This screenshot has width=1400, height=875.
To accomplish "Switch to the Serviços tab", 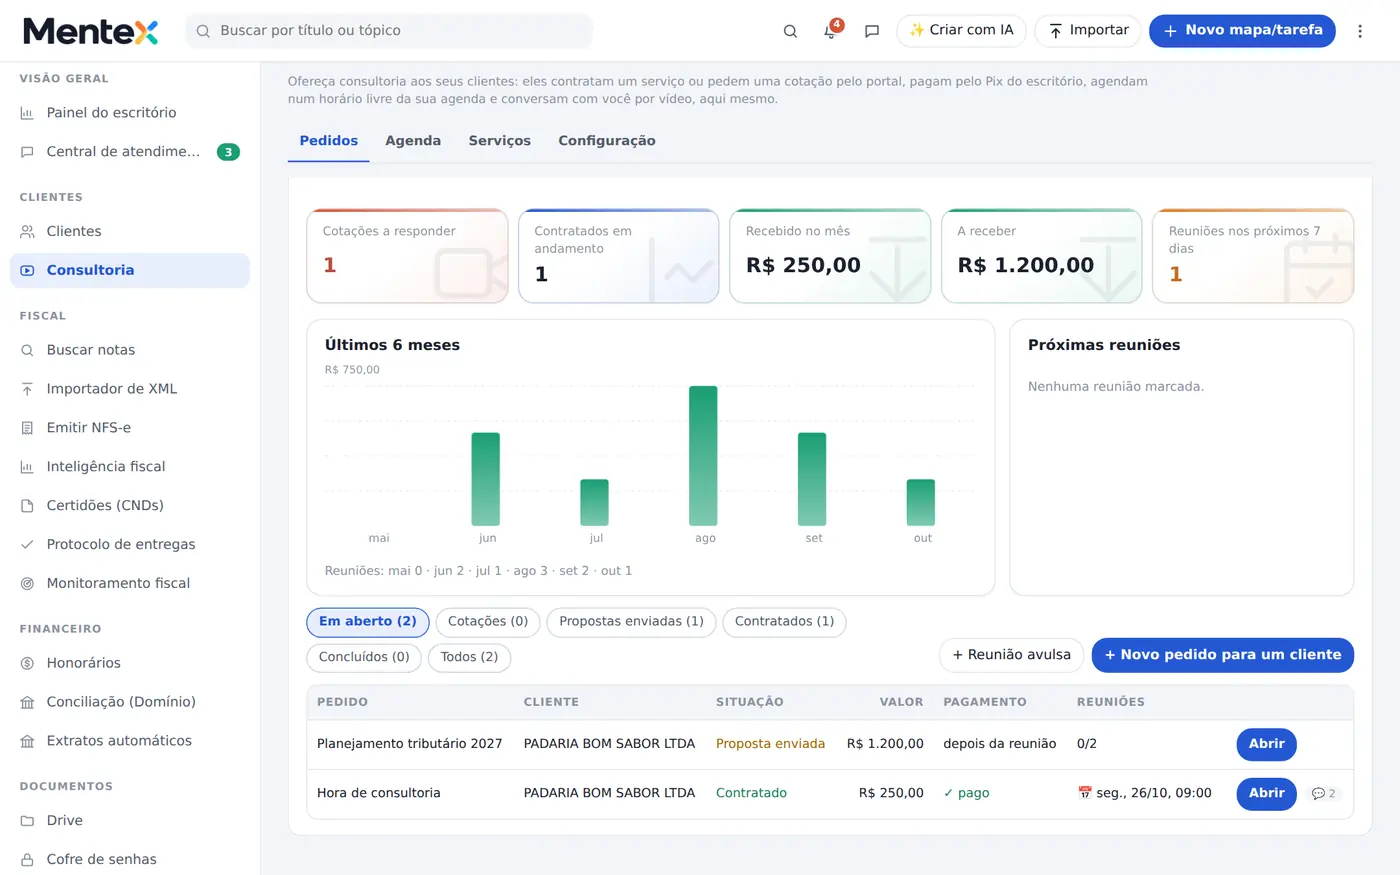I will click(500, 141).
